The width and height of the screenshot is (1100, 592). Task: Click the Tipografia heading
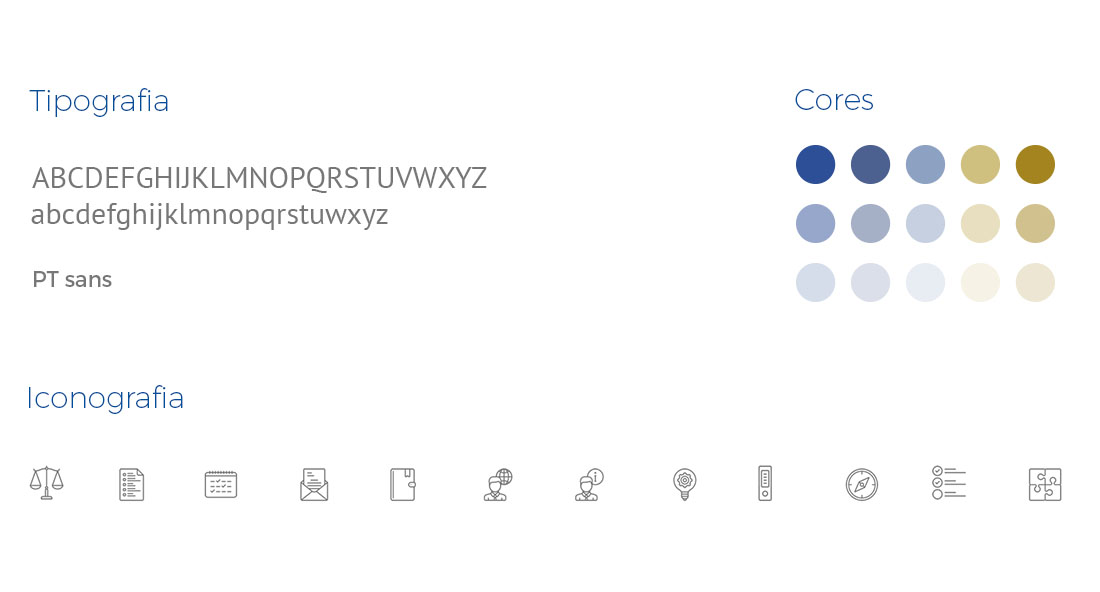point(99,101)
